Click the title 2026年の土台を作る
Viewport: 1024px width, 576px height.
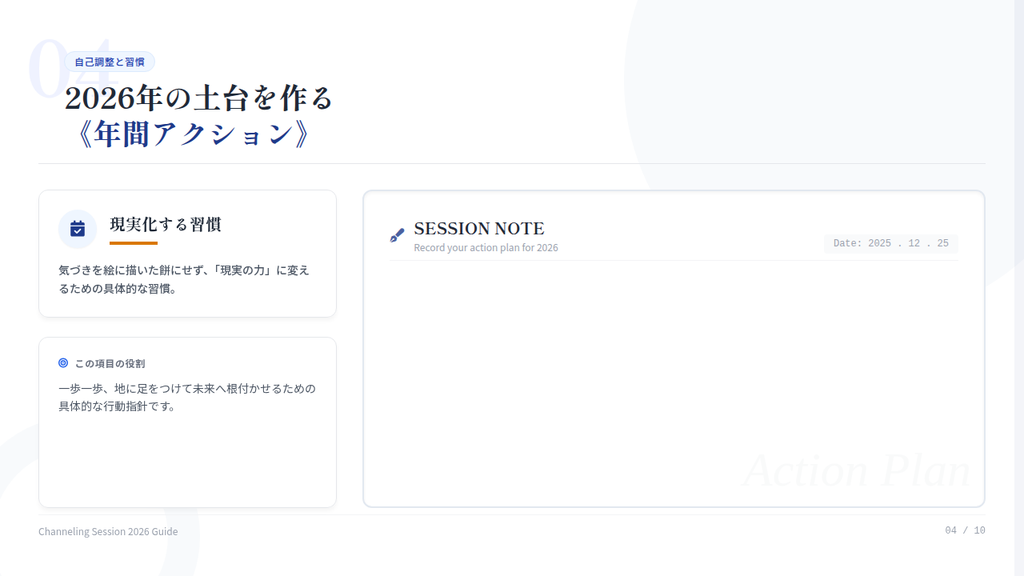198,98
